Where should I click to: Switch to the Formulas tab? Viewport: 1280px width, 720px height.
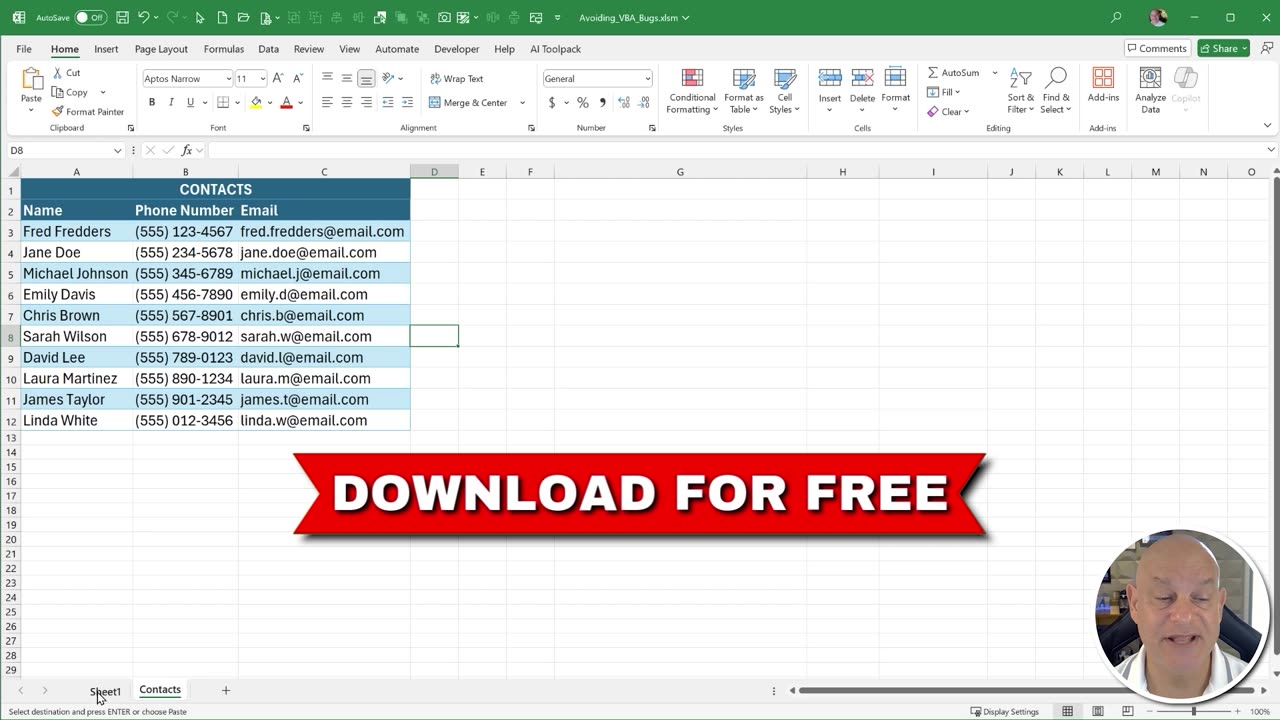(224, 49)
